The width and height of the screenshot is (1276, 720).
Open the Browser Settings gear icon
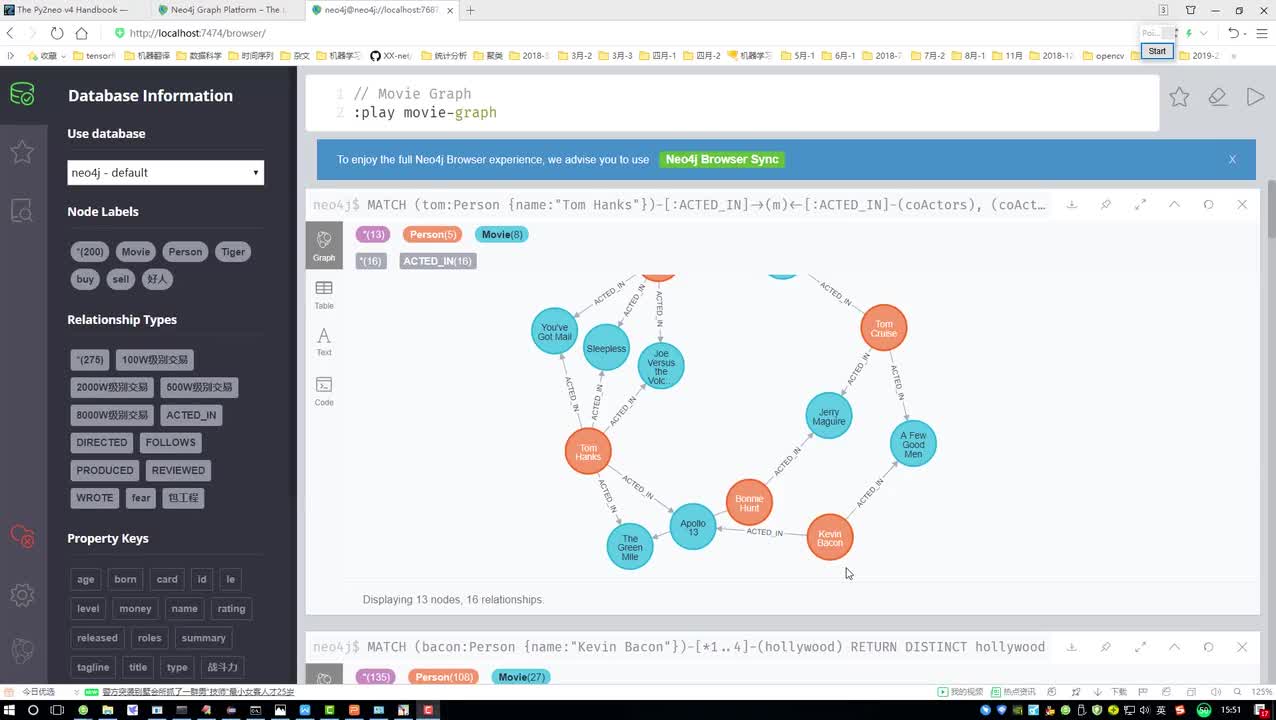pyautogui.click(x=22, y=595)
